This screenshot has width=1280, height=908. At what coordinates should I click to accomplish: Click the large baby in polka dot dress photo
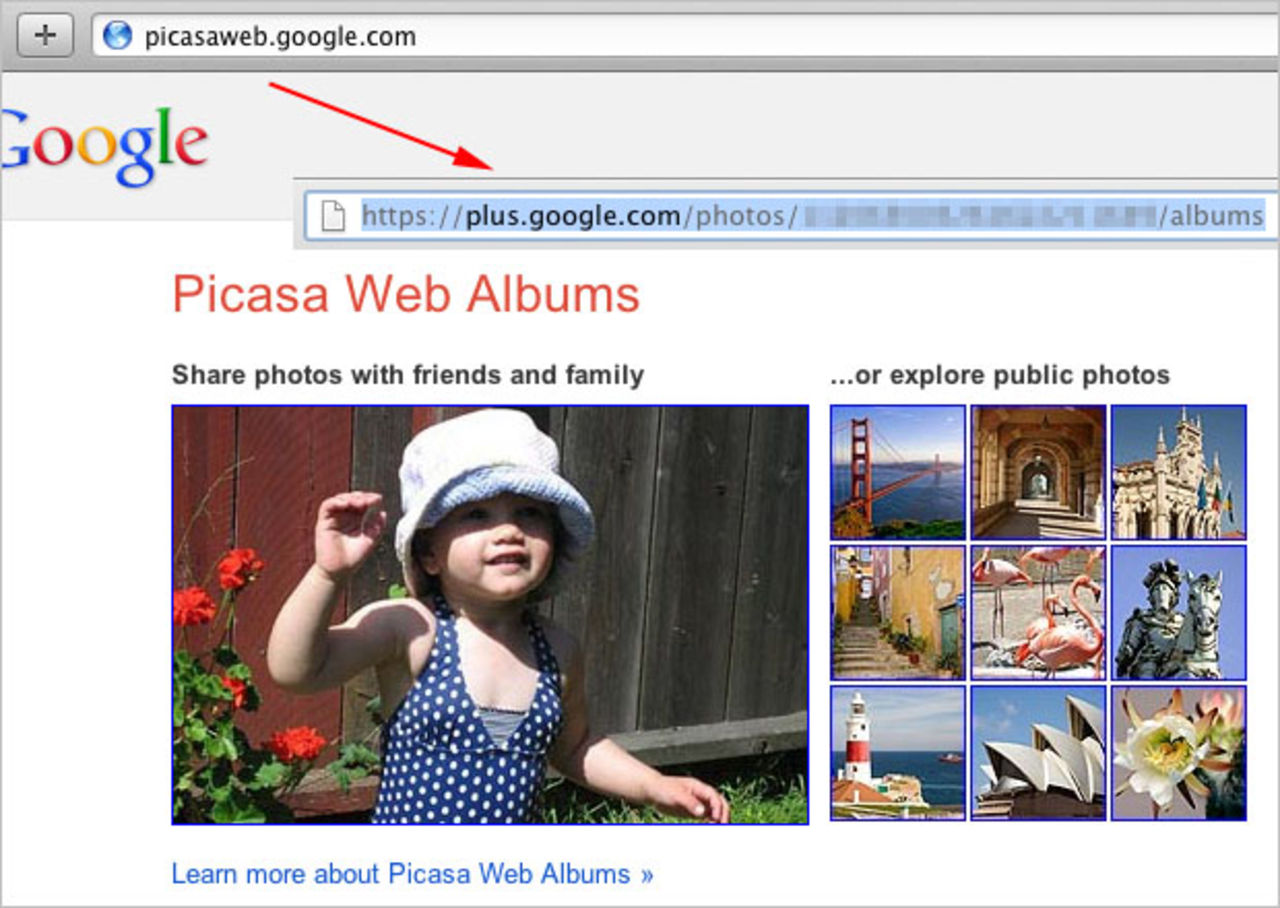coord(490,613)
